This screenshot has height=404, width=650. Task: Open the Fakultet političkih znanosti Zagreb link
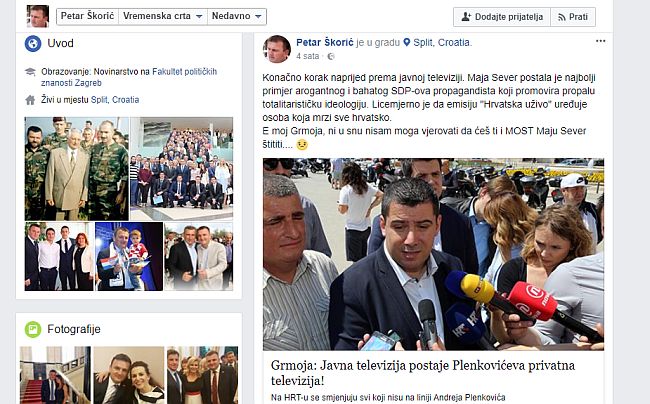[x=129, y=77]
